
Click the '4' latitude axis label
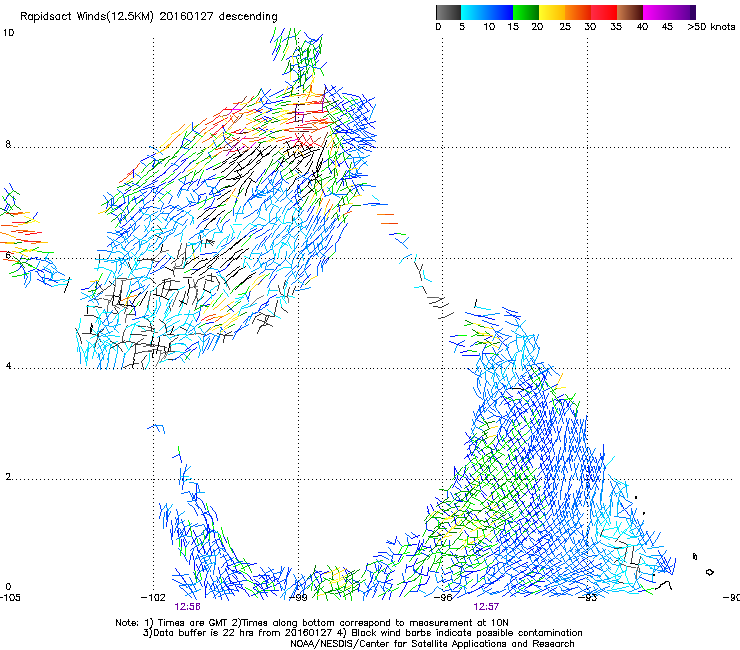(x=8, y=366)
